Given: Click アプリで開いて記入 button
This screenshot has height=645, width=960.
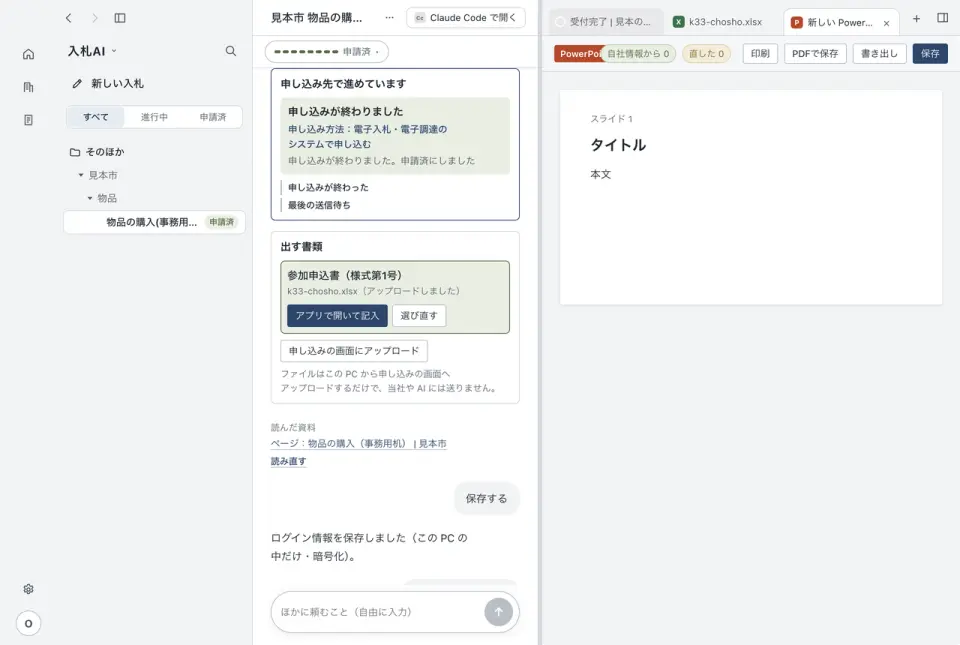Looking at the screenshot, I should (337, 316).
